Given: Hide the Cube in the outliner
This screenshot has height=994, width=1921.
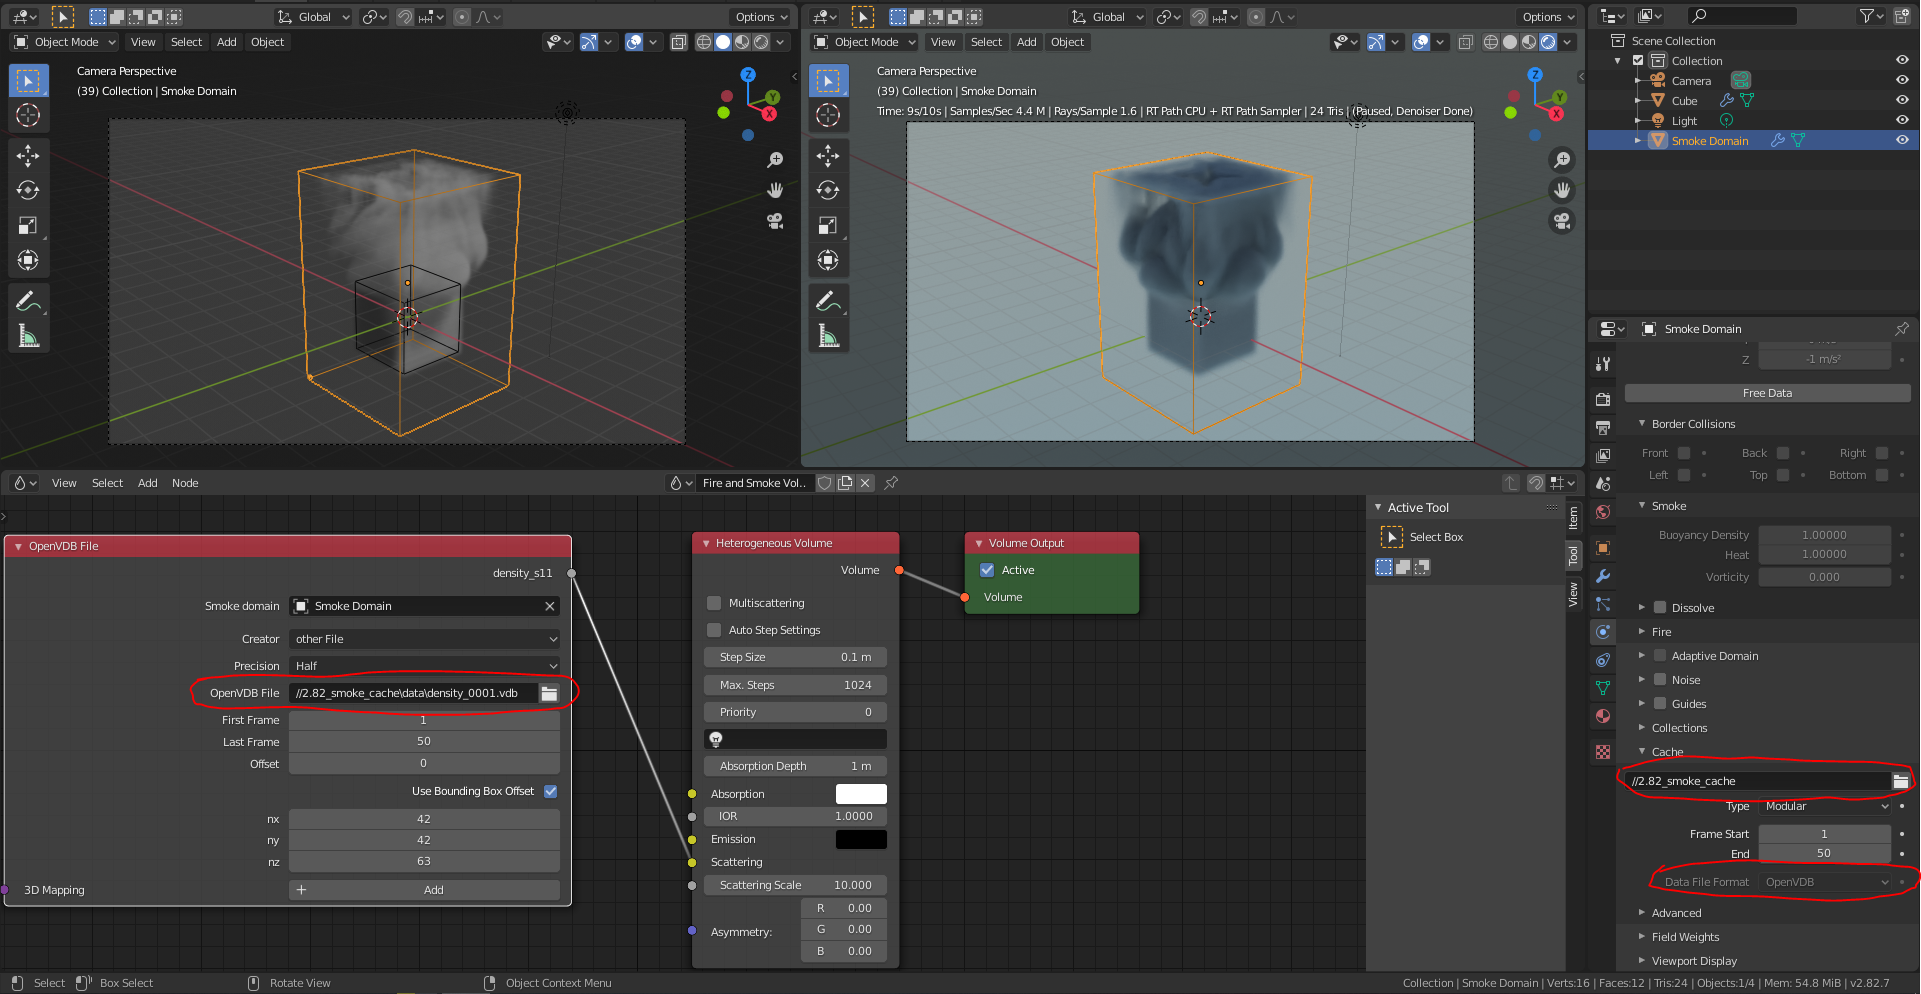Looking at the screenshot, I should click(1902, 100).
